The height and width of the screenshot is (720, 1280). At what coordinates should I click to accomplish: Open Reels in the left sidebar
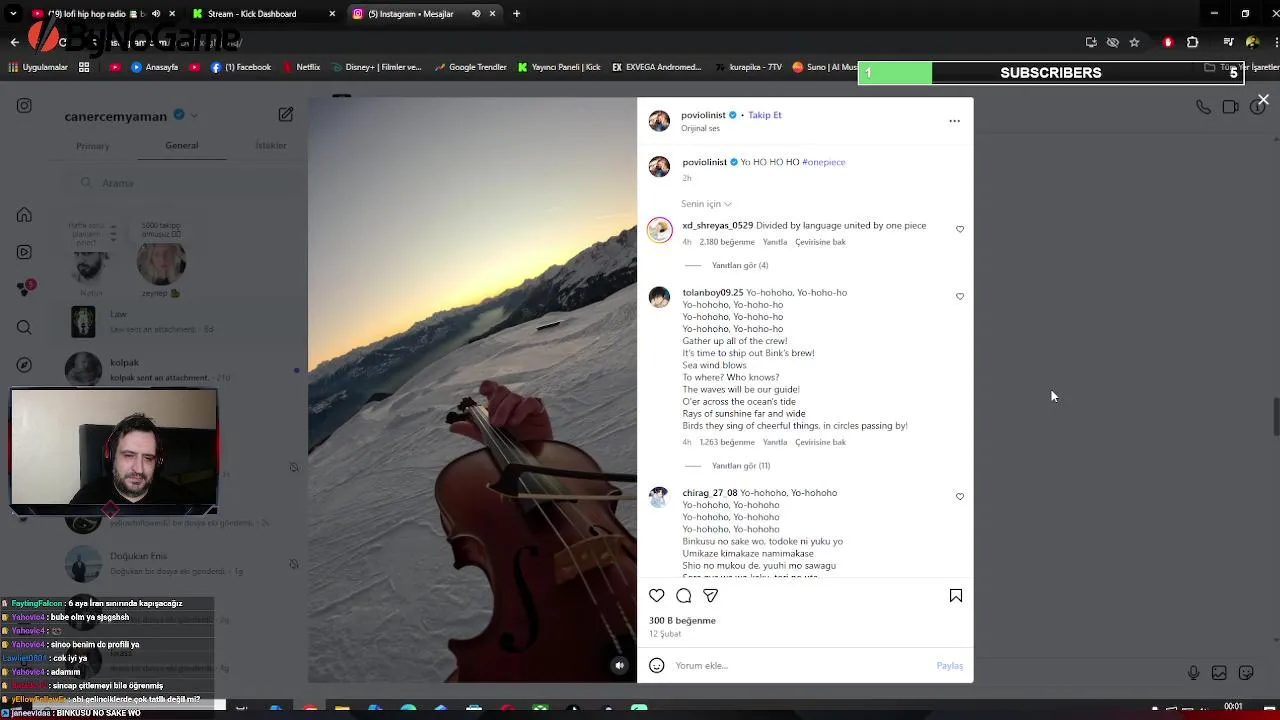[x=24, y=252]
